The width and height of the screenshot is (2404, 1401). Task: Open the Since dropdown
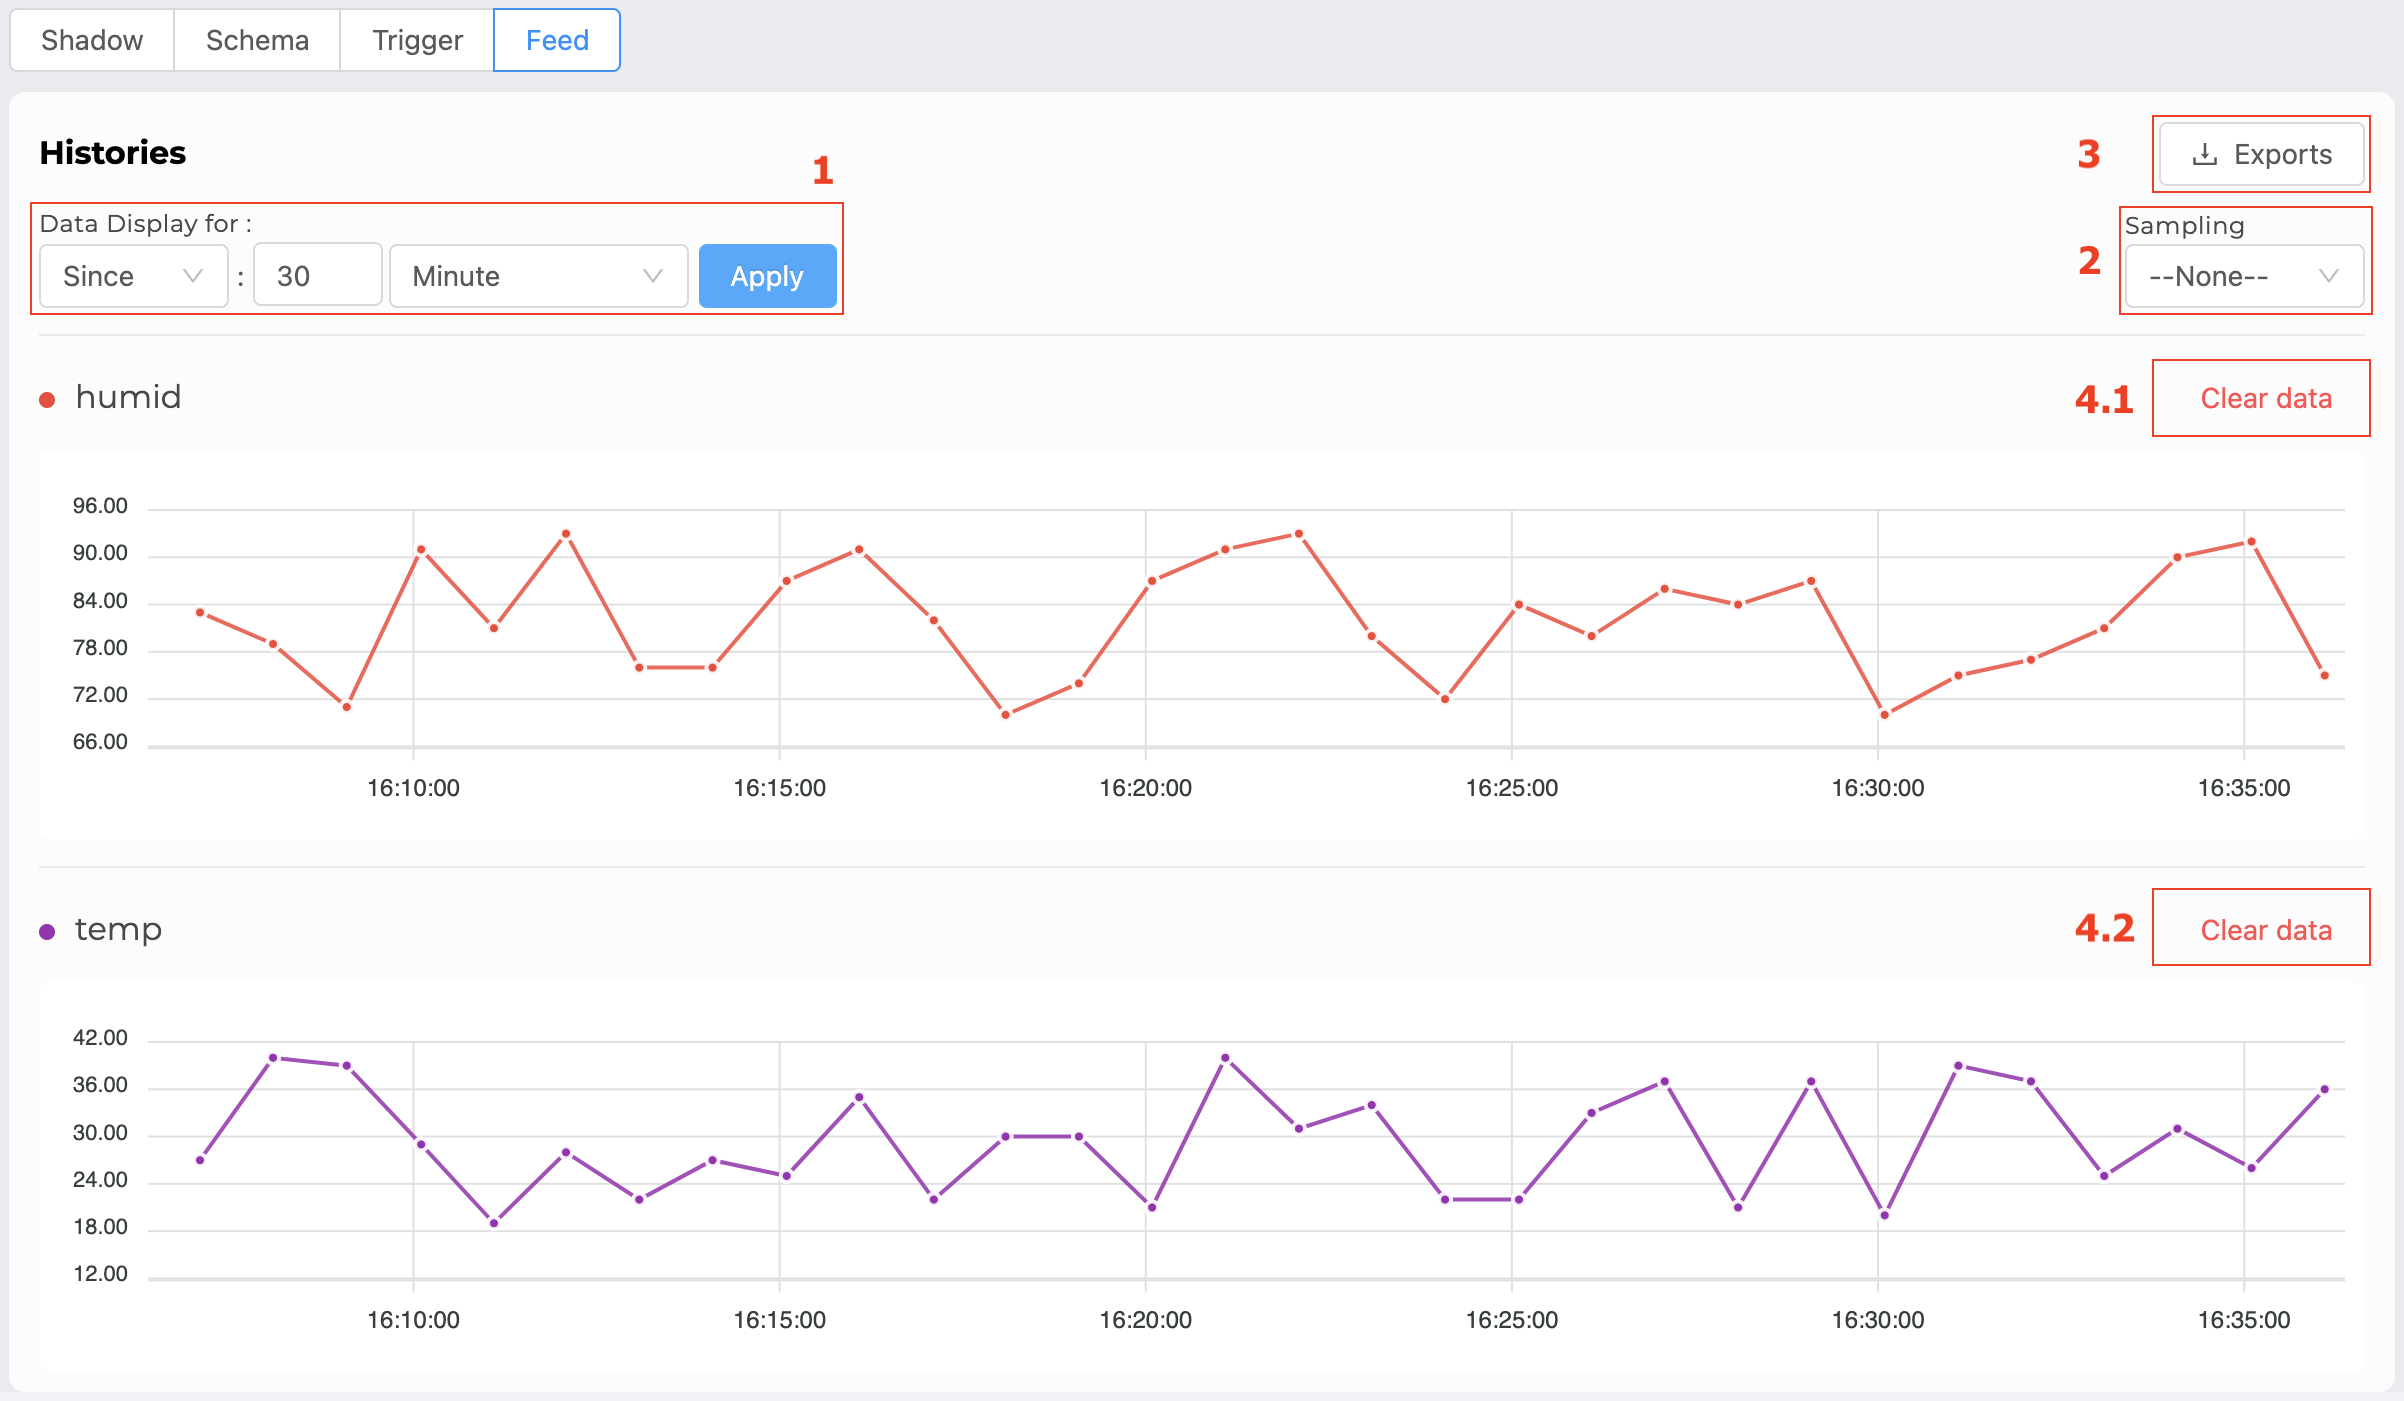pyautogui.click(x=133, y=276)
